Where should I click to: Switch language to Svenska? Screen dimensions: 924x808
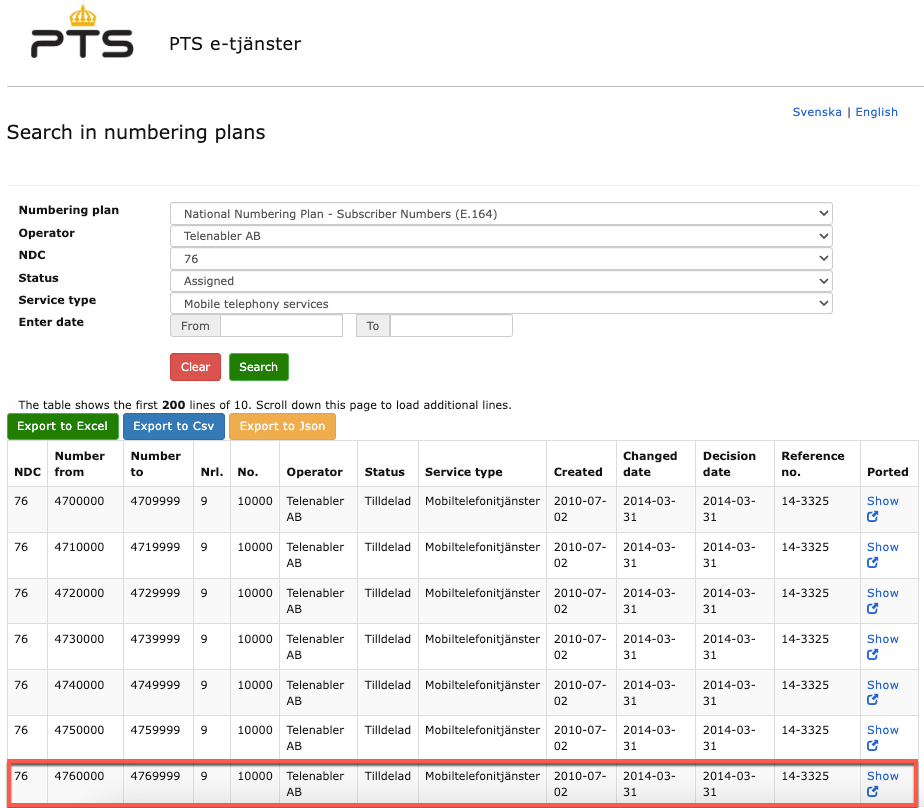pos(817,111)
